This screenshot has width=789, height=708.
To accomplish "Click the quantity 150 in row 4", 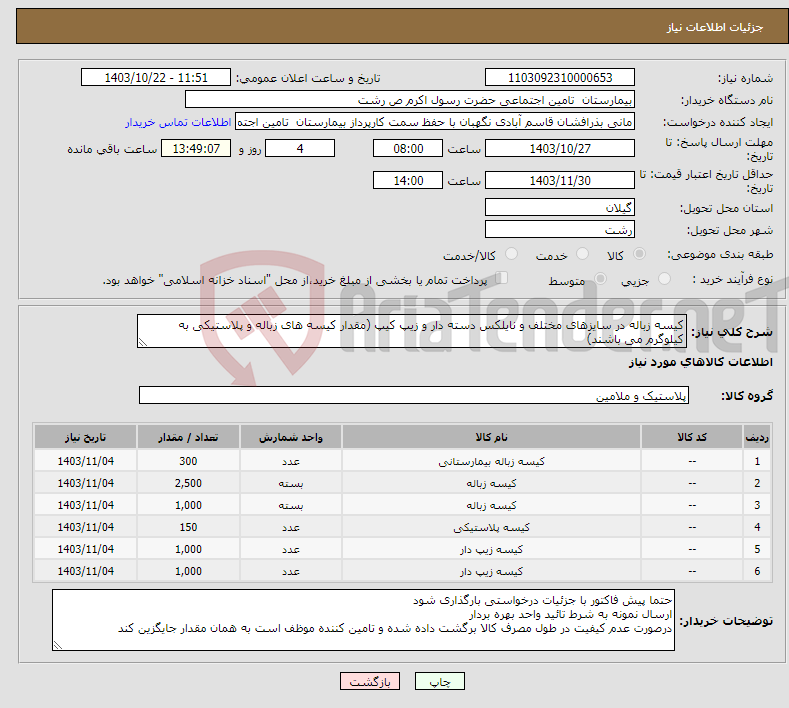I will tap(188, 527).
